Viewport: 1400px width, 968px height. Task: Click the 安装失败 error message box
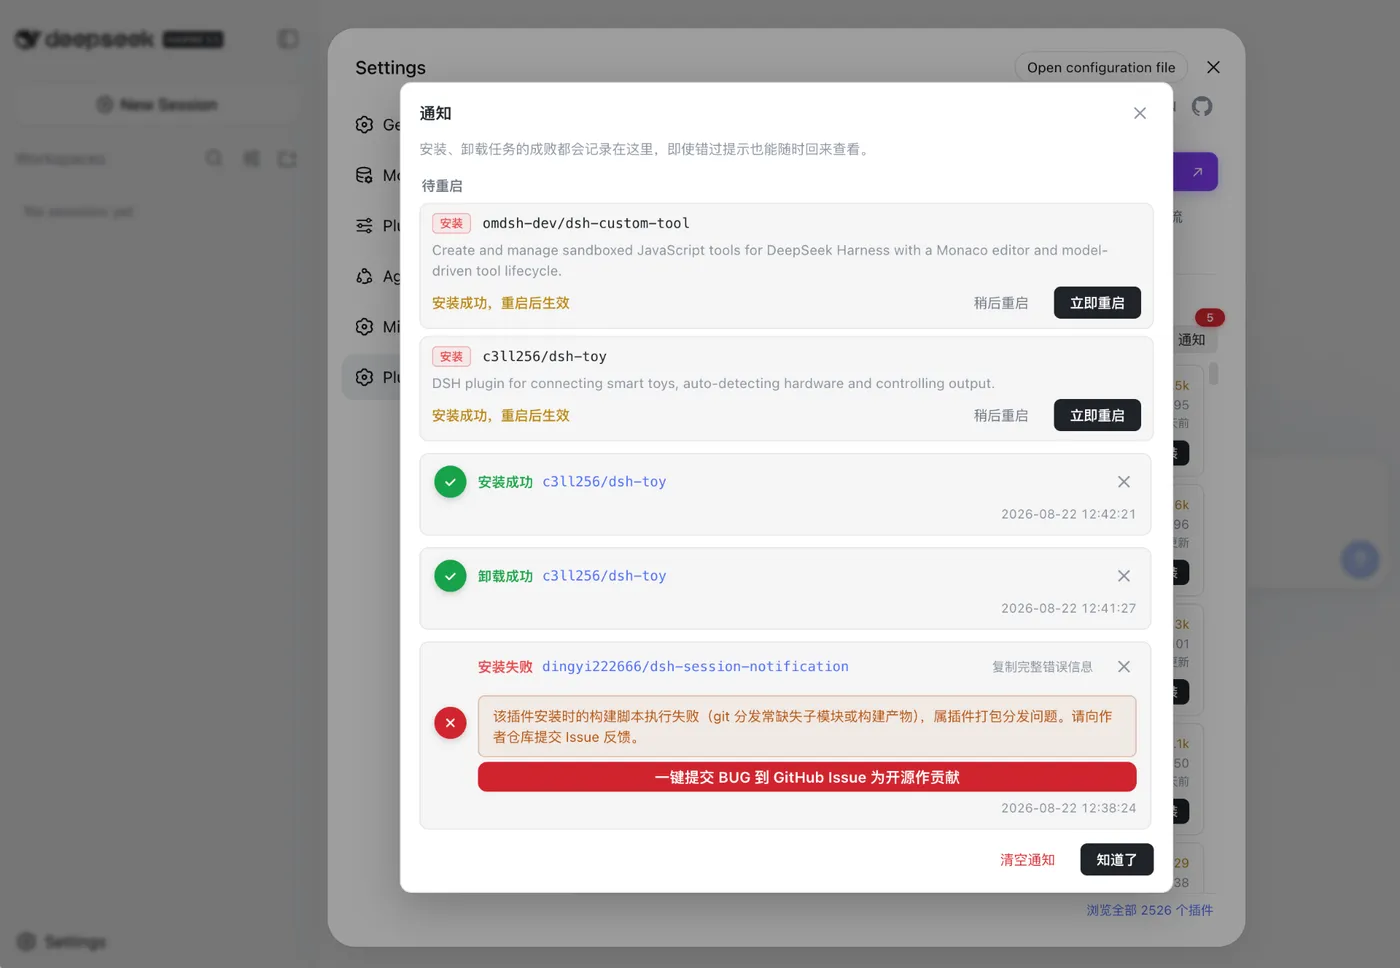point(807,726)
